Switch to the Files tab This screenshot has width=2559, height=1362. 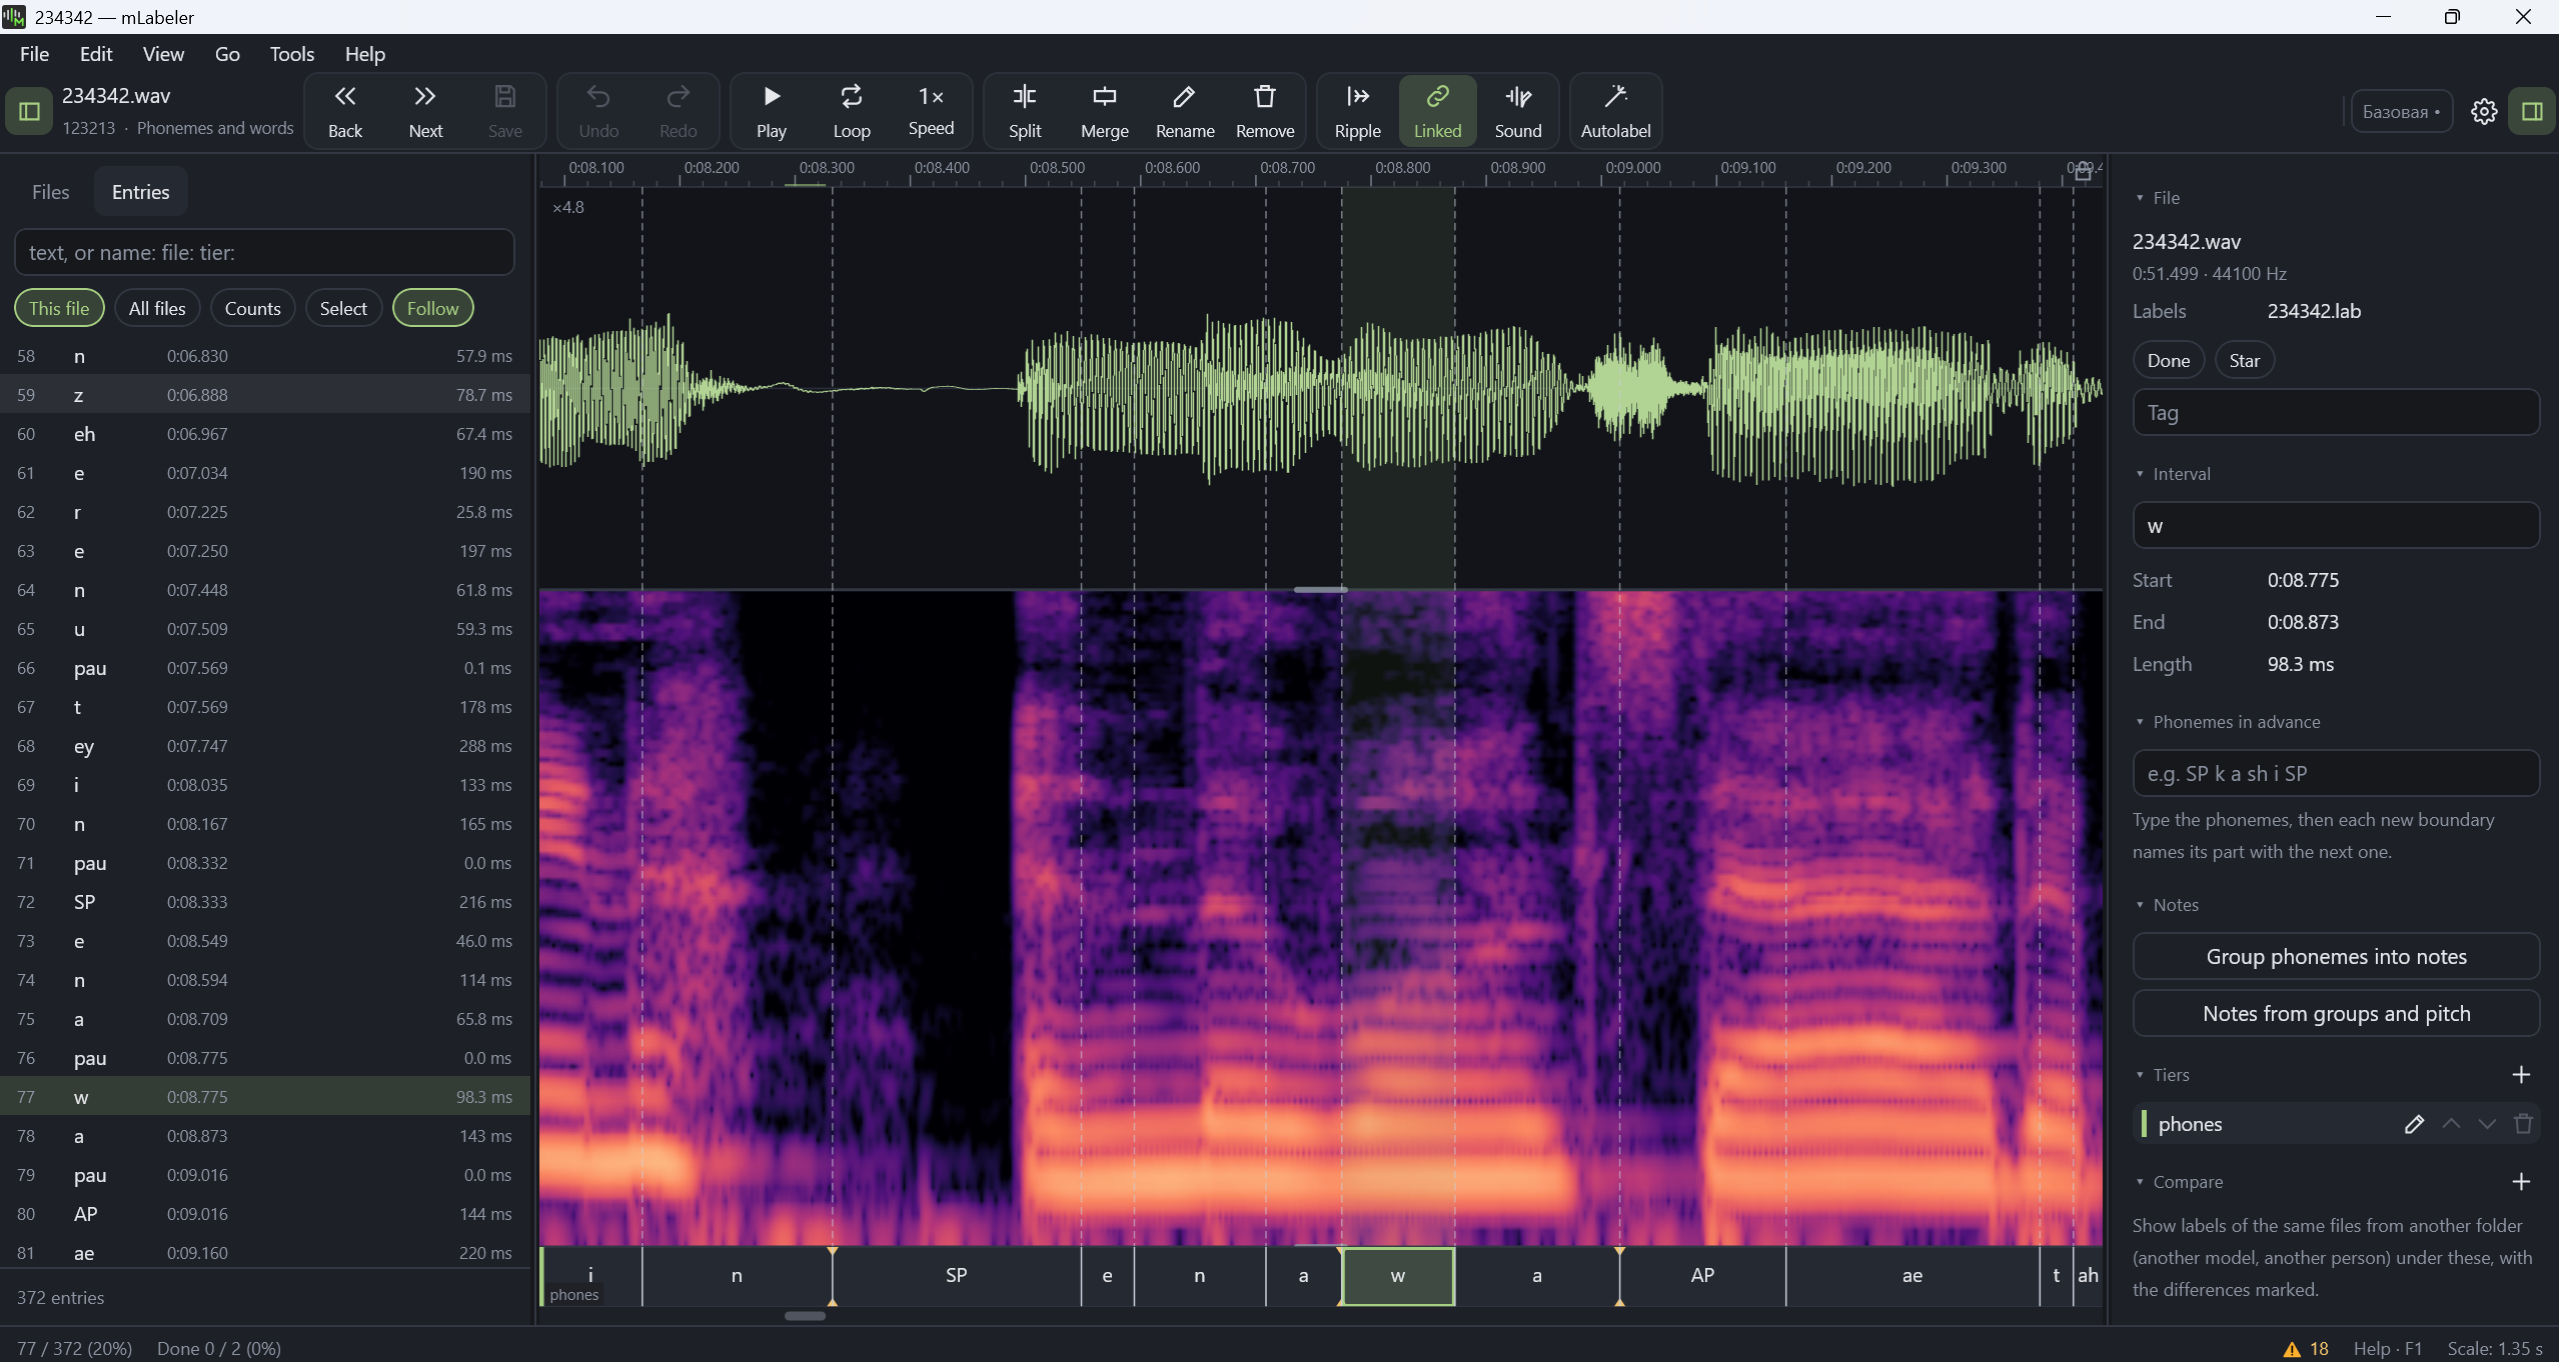[50, 192]
